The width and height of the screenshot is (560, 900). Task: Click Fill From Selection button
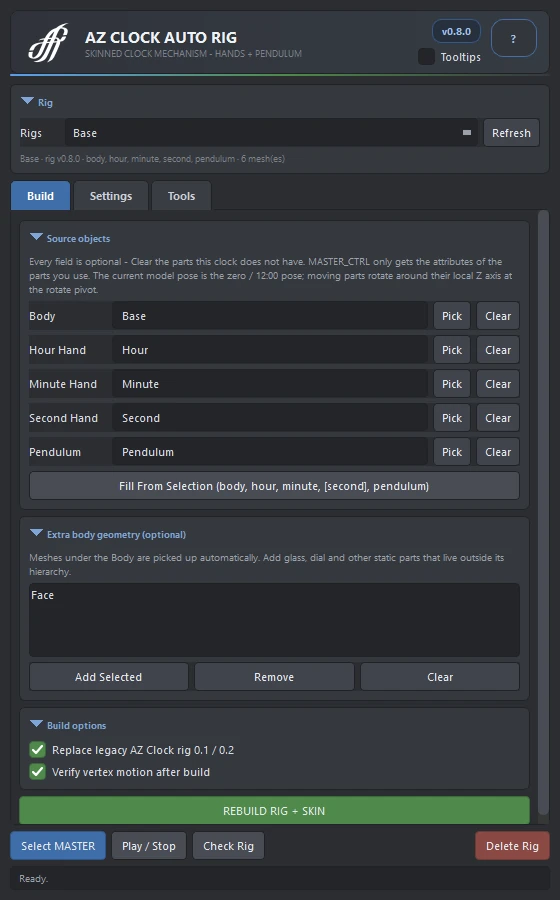(274, 486)
